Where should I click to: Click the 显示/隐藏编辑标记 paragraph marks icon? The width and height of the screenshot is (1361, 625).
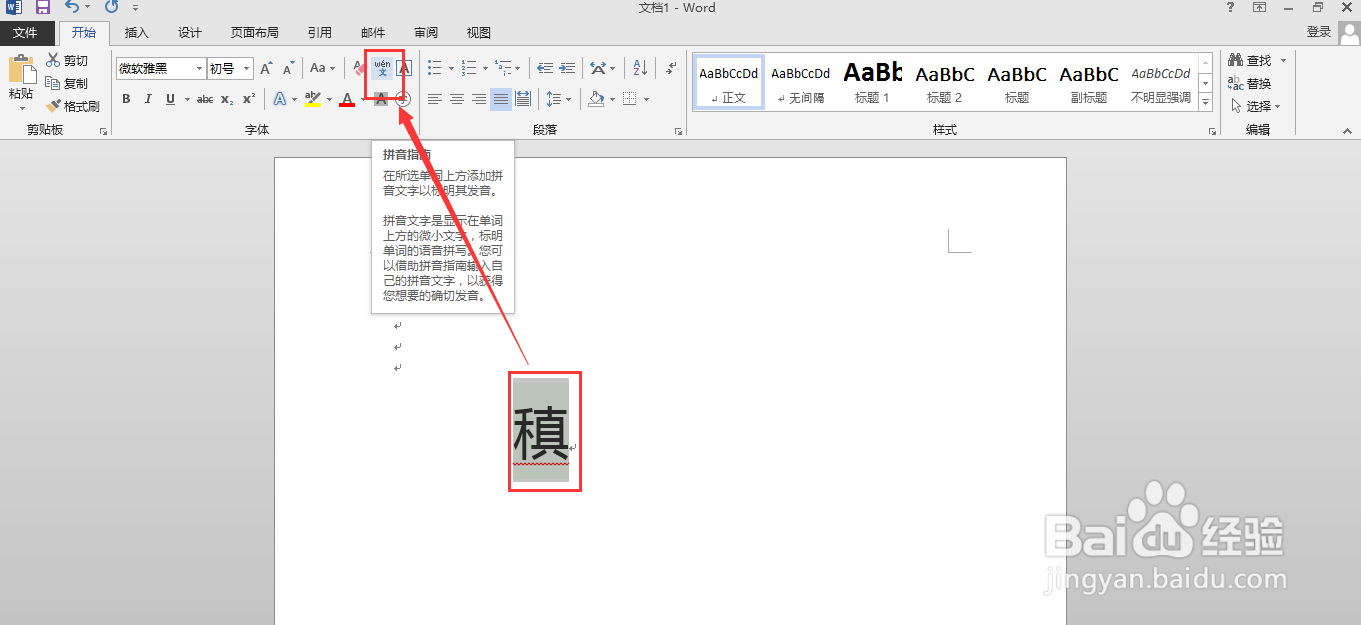[x=671, y=67]
